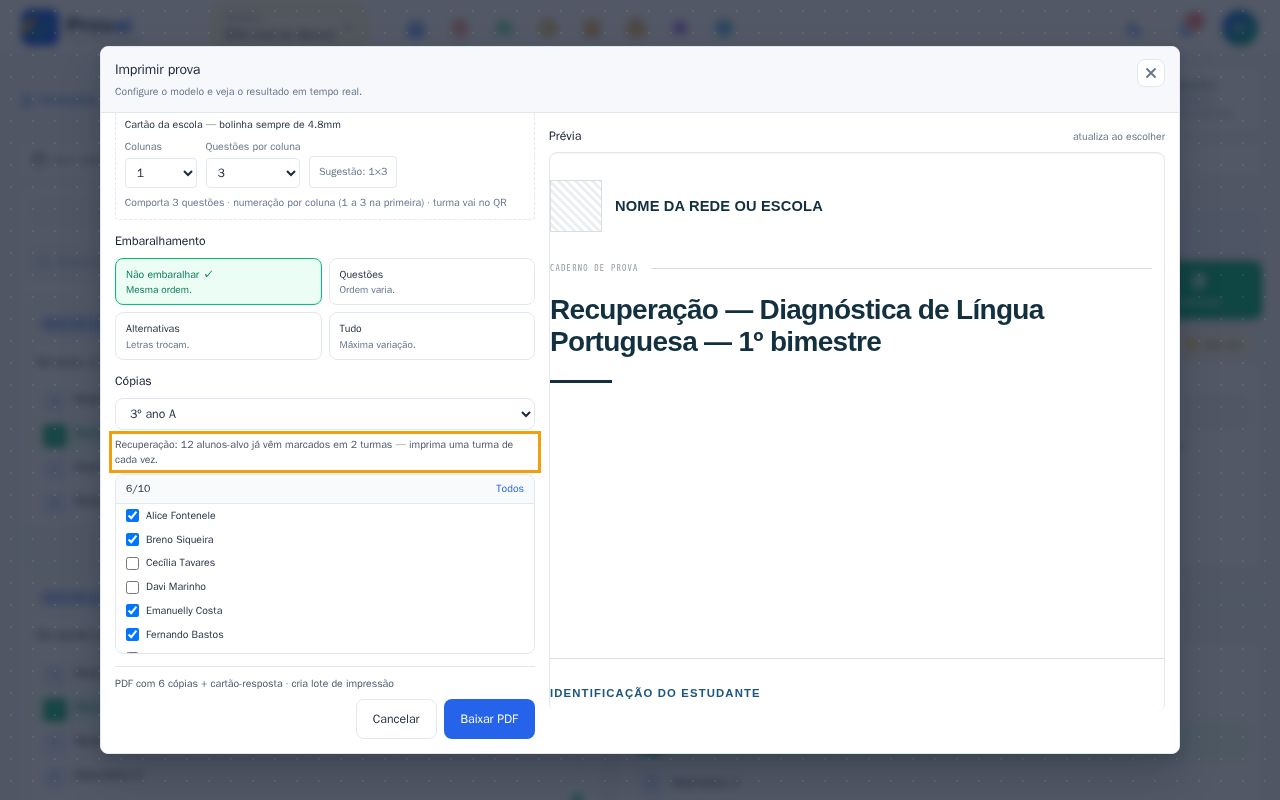Click the school logo placeholder in the preview
The image size is (1280, 800).
(576, 206)
